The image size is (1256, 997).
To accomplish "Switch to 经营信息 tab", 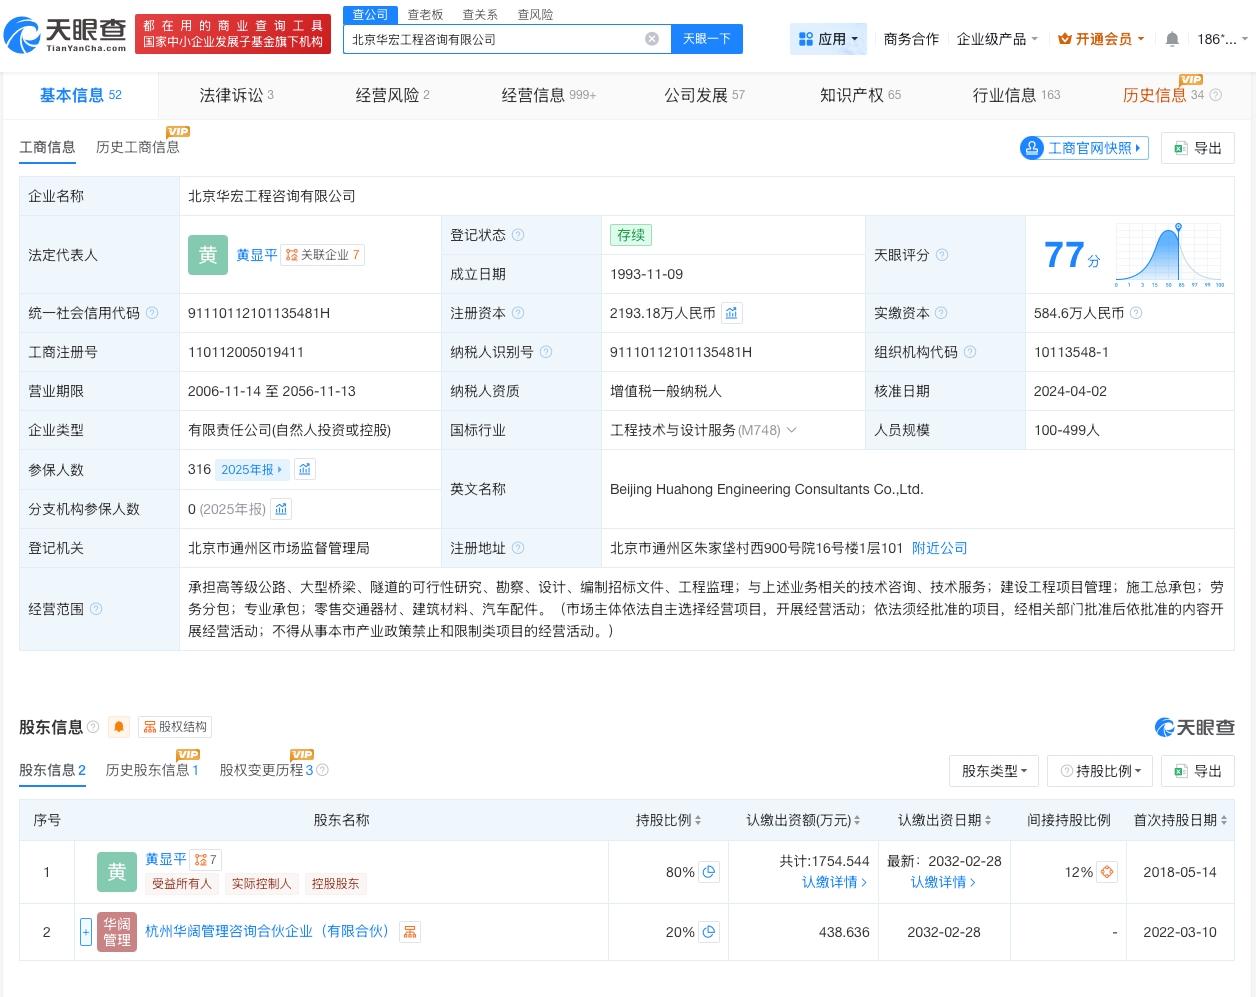I will [548, 95].
